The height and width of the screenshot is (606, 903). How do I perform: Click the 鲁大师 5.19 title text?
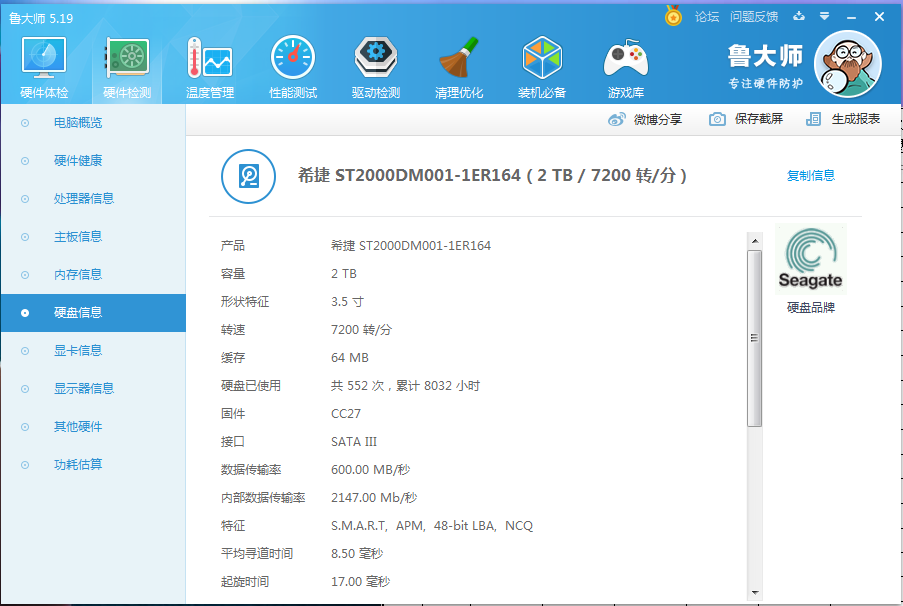pos(41,18)
